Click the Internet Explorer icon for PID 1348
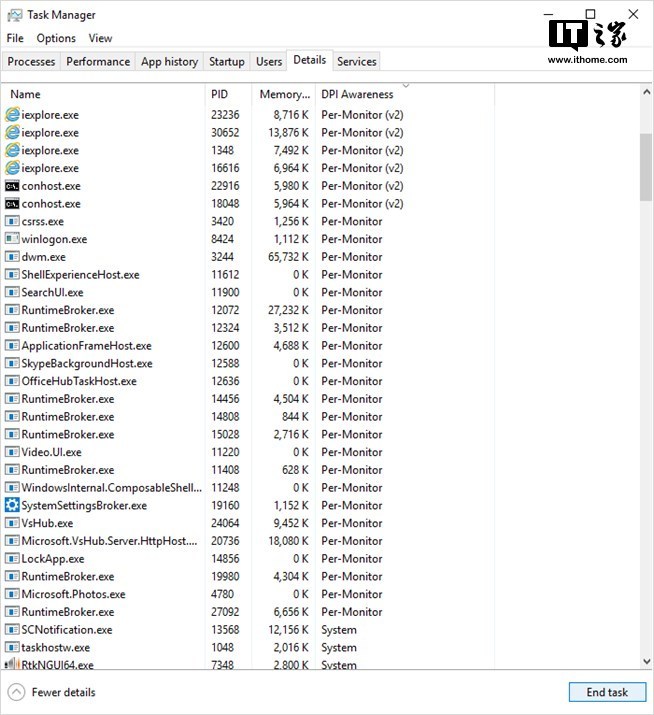 click(12, 150)
